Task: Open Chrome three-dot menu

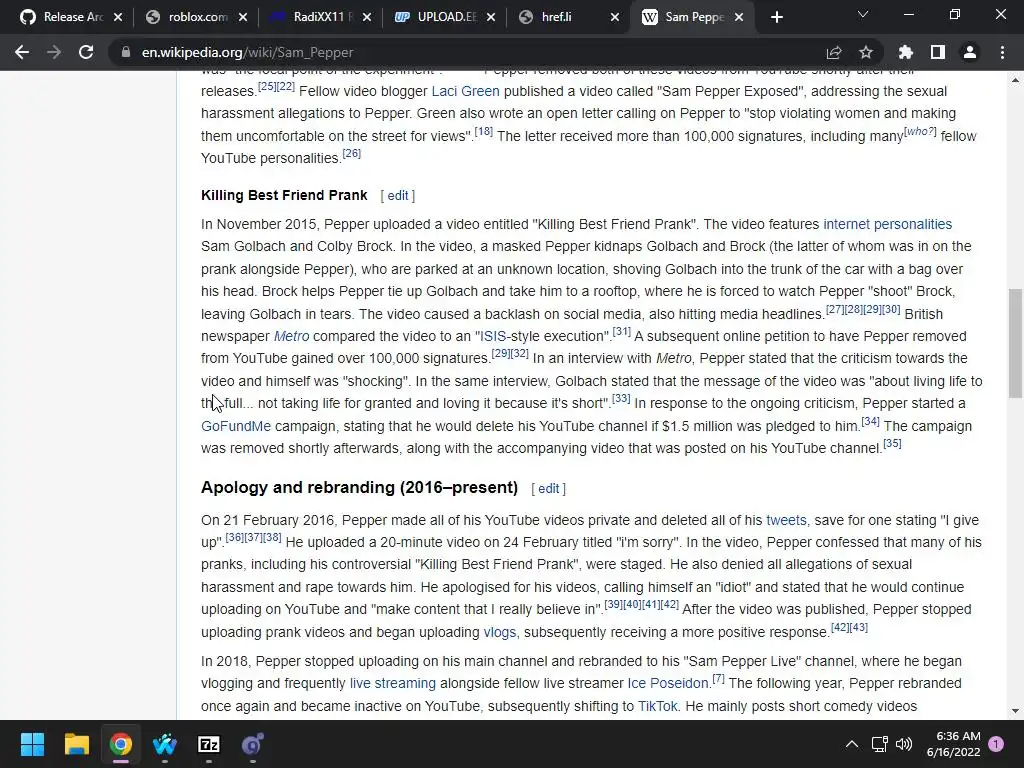Action: [x=1002, y=52]
